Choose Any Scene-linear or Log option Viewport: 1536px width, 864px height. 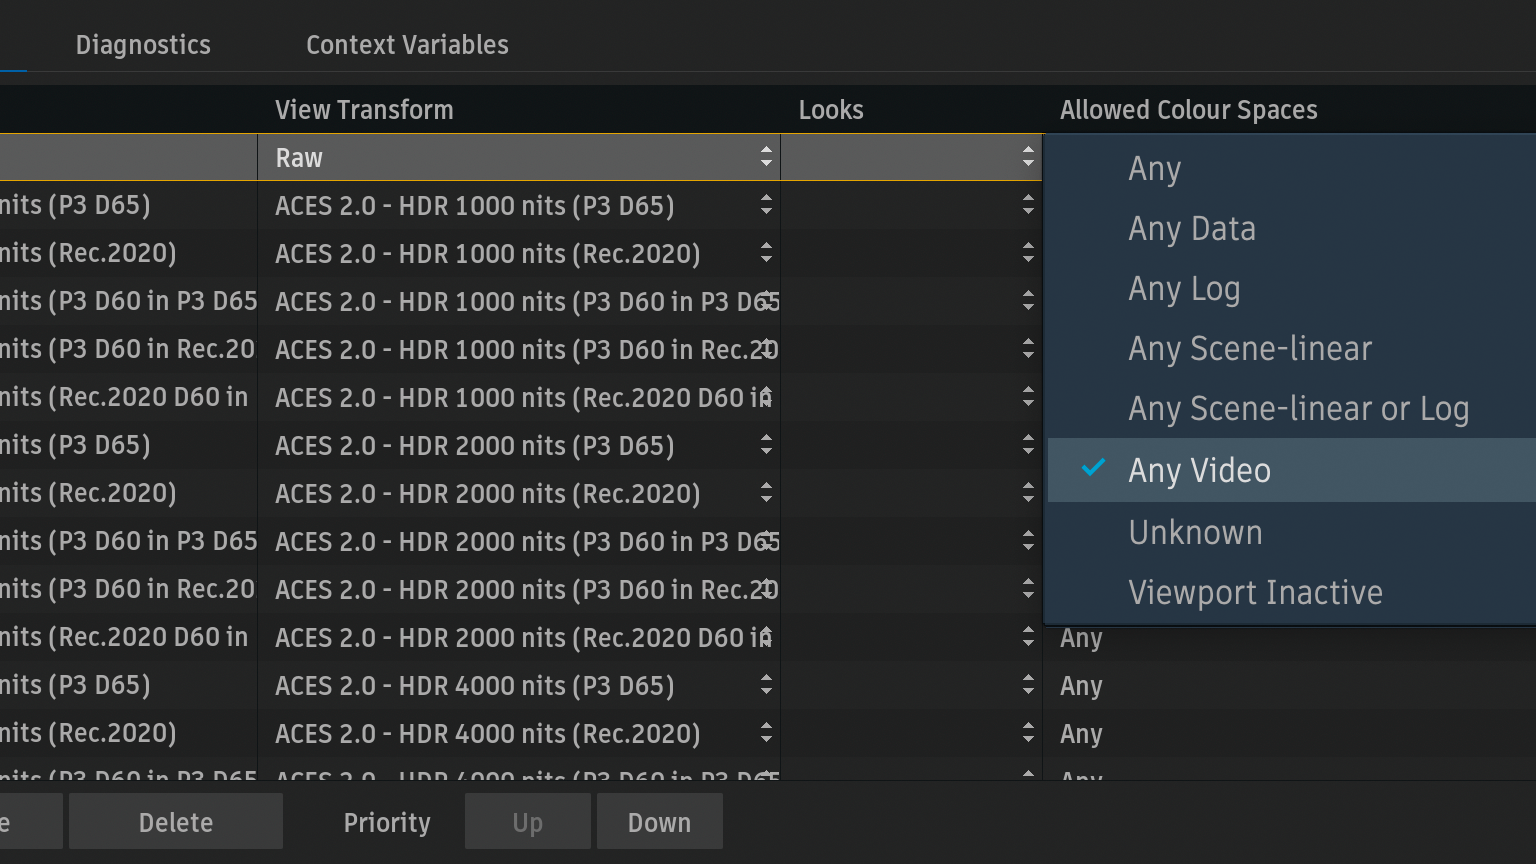tap(1292, 409)
